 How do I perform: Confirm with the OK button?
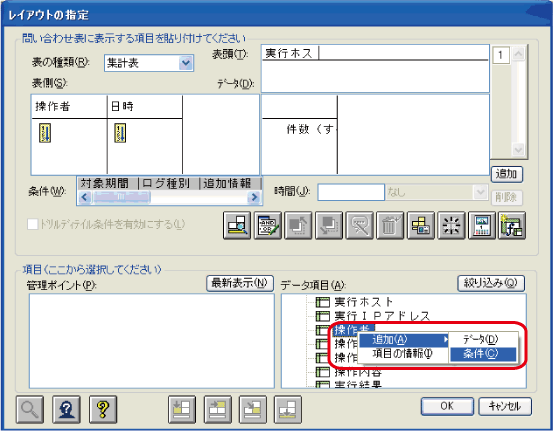click(x=447, y=407)
